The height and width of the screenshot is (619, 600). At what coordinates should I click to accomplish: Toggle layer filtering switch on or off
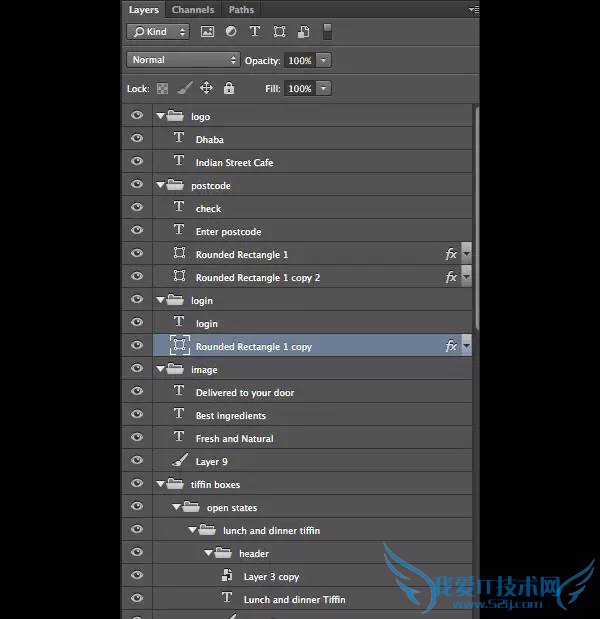point(327,32)
